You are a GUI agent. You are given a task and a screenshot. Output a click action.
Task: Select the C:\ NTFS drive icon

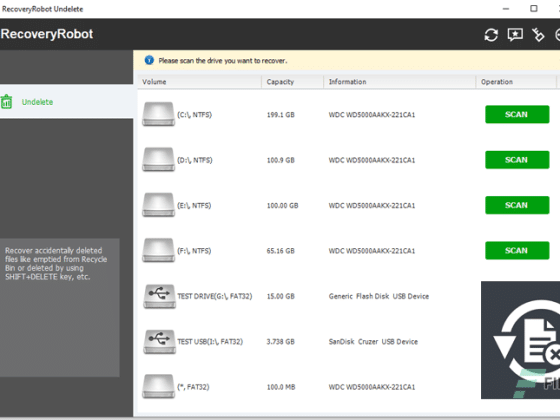pyautogui.click(x=159, y=114)
